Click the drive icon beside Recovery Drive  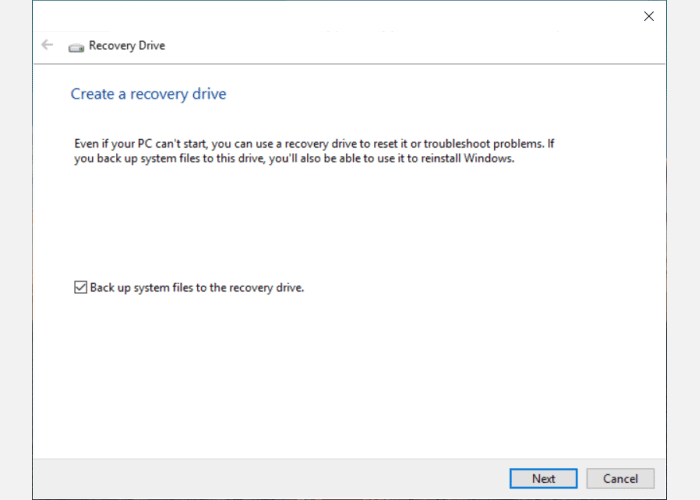click(76, 46)
